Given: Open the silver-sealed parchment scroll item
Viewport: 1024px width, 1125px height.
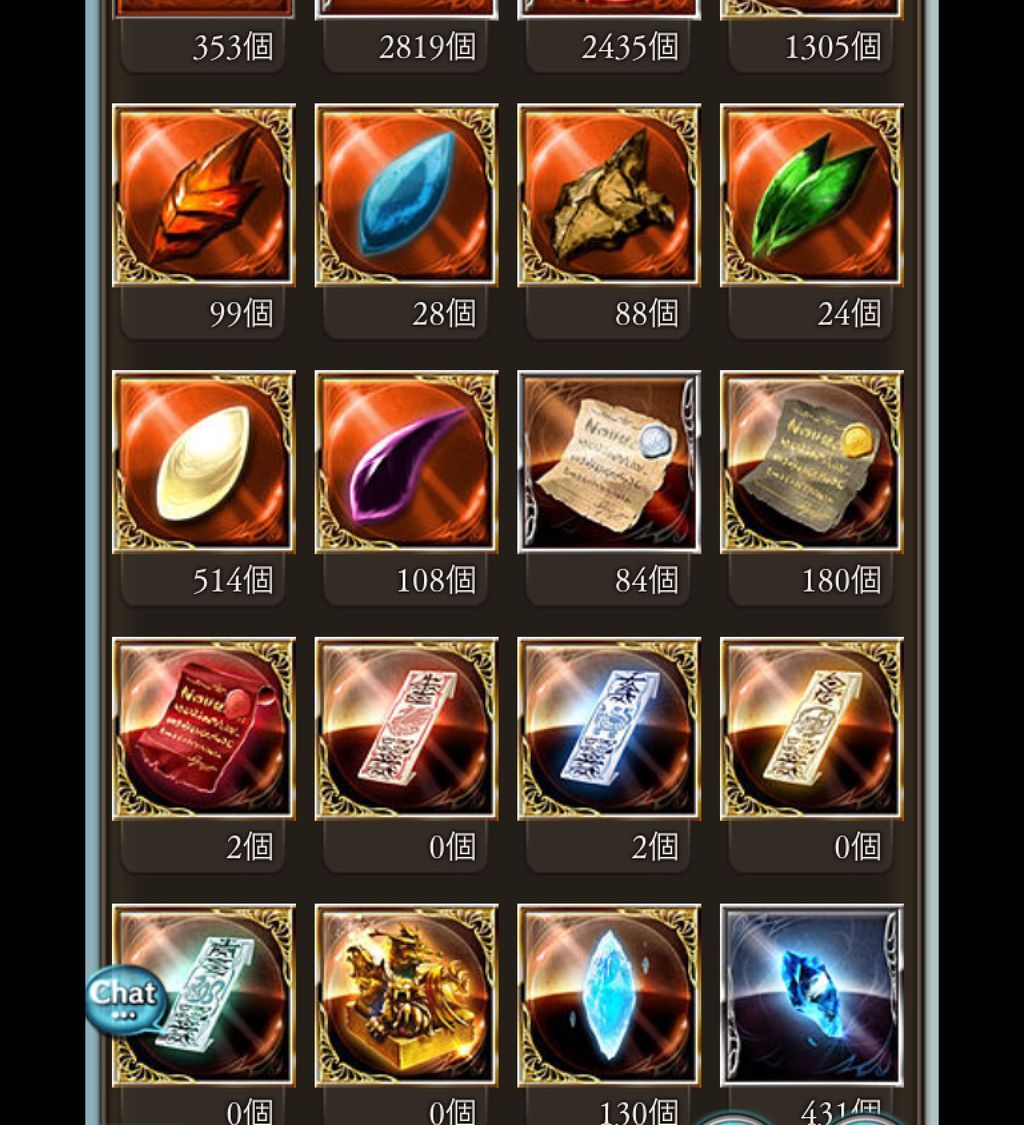Looking at the screenshot, I should pyautogui.click(x=609, y=462).
